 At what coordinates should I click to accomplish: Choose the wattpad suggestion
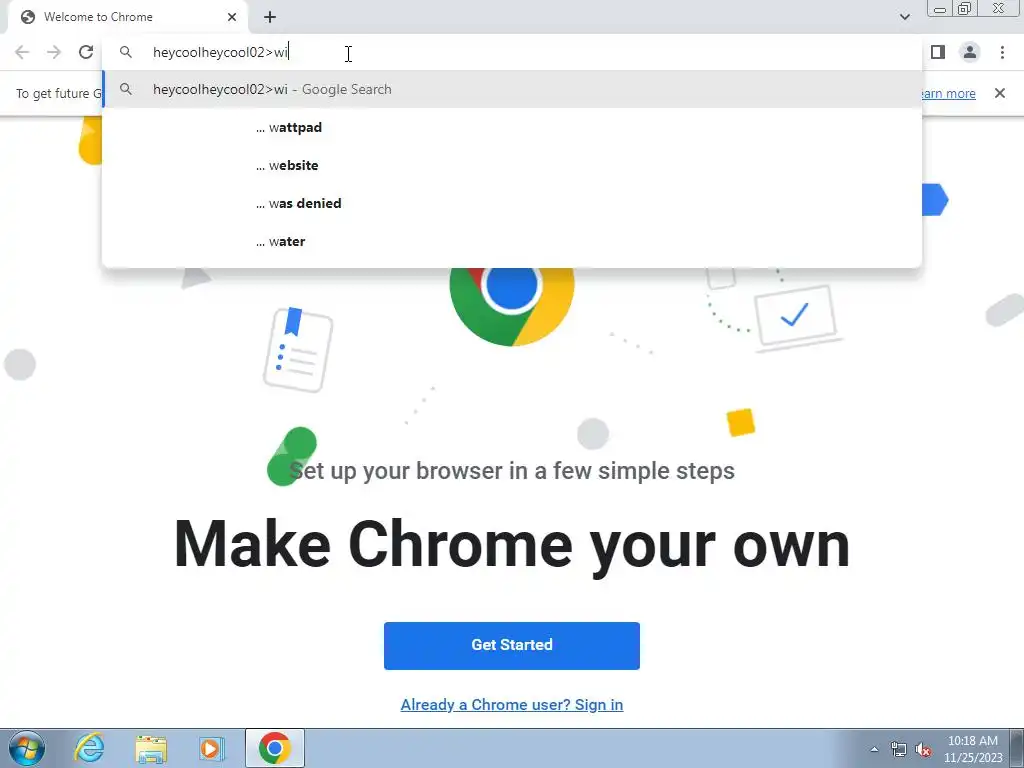pos(512,127)
